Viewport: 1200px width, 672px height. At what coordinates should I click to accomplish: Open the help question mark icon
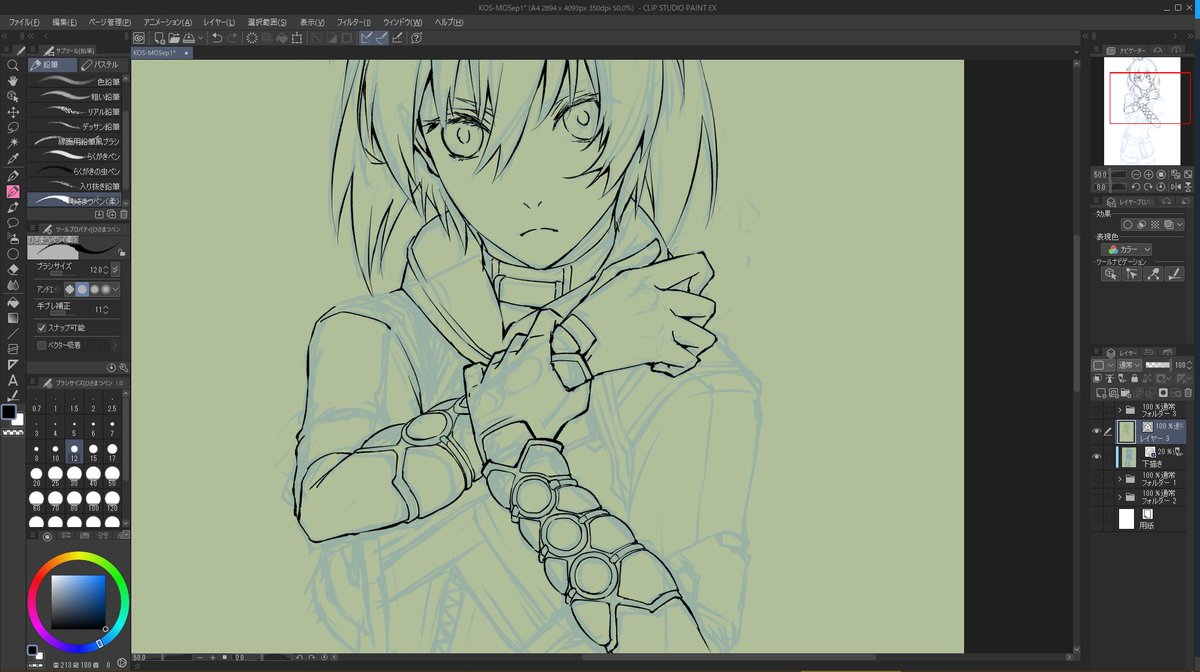click(416, 38)
